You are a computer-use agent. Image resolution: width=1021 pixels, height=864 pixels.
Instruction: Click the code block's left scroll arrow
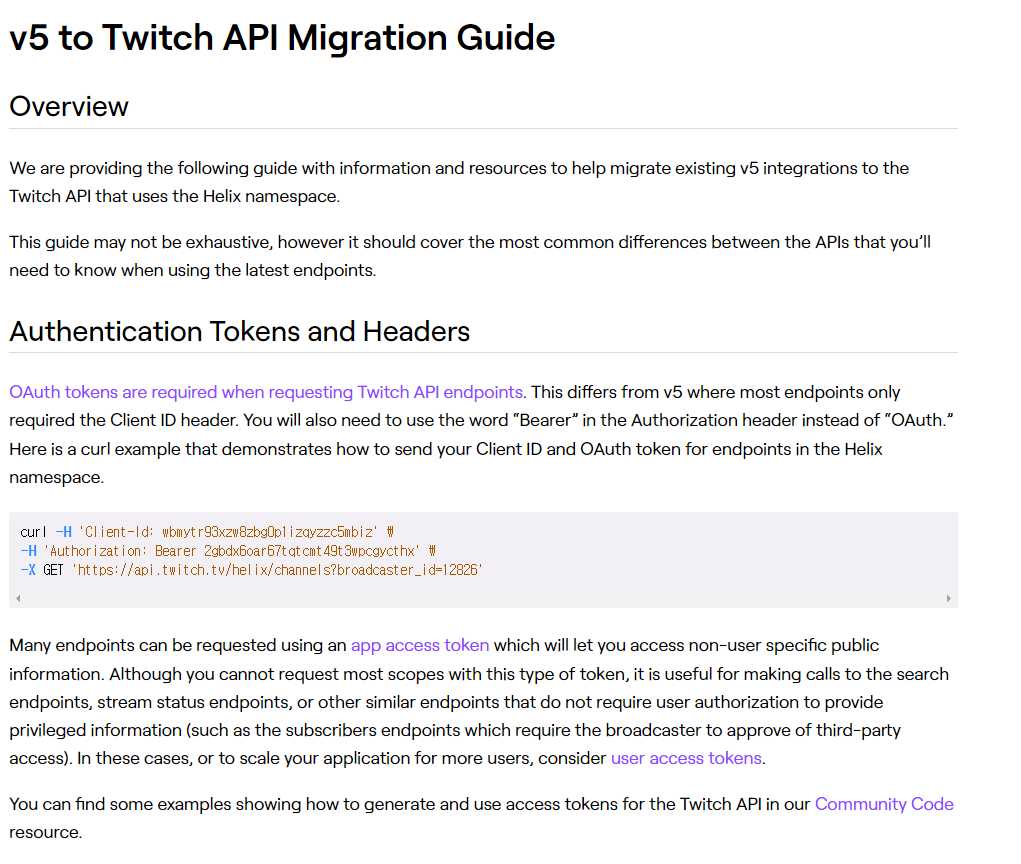pyautogui.click(x=18, y=598)
